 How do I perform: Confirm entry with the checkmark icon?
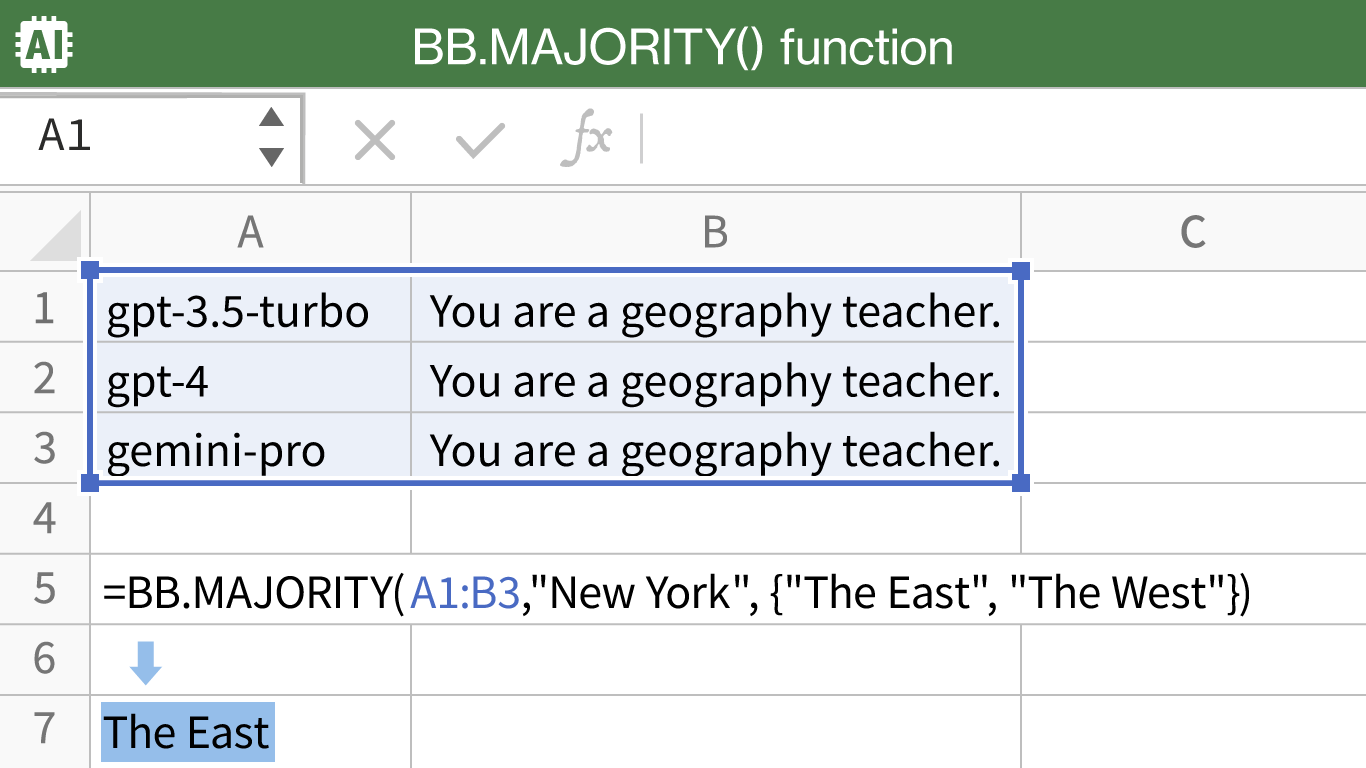click(x=481, y=141)
